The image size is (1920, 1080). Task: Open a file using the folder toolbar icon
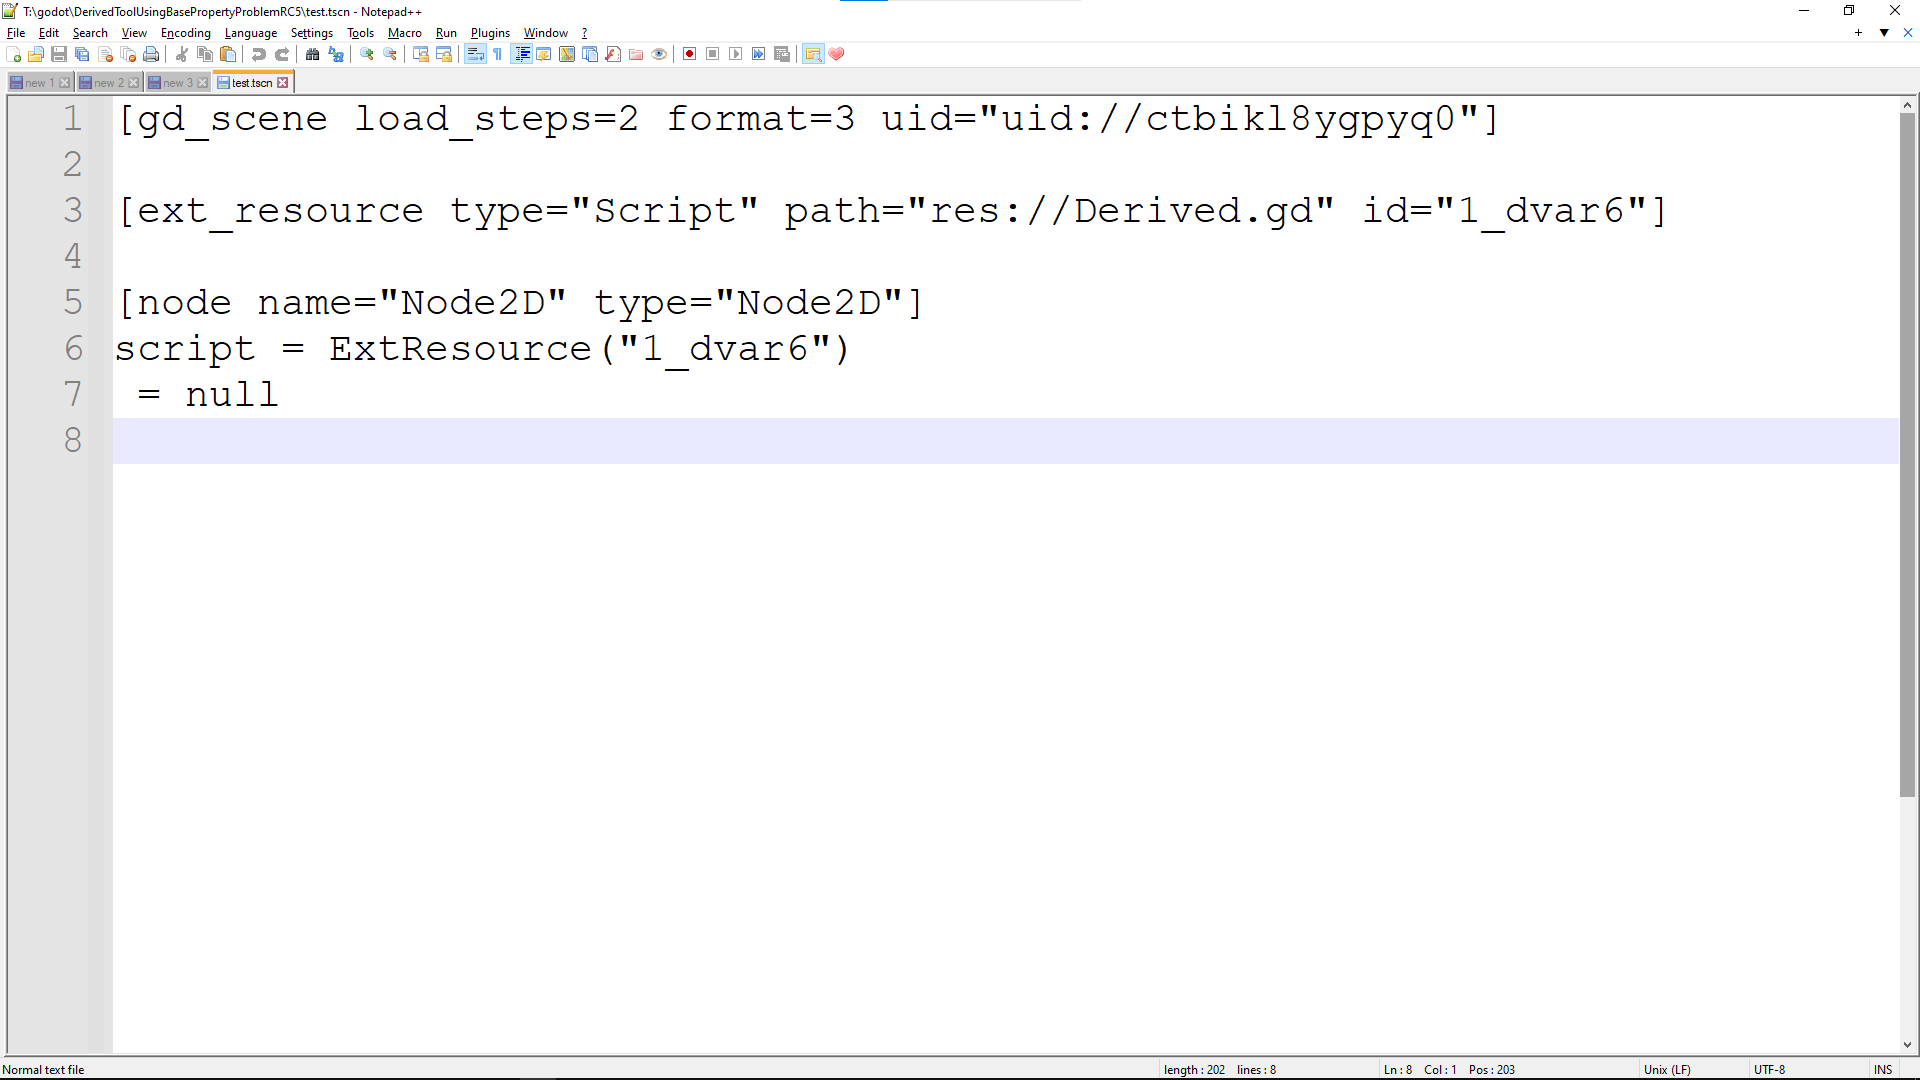pyautogui.click(x=36, y=54)
